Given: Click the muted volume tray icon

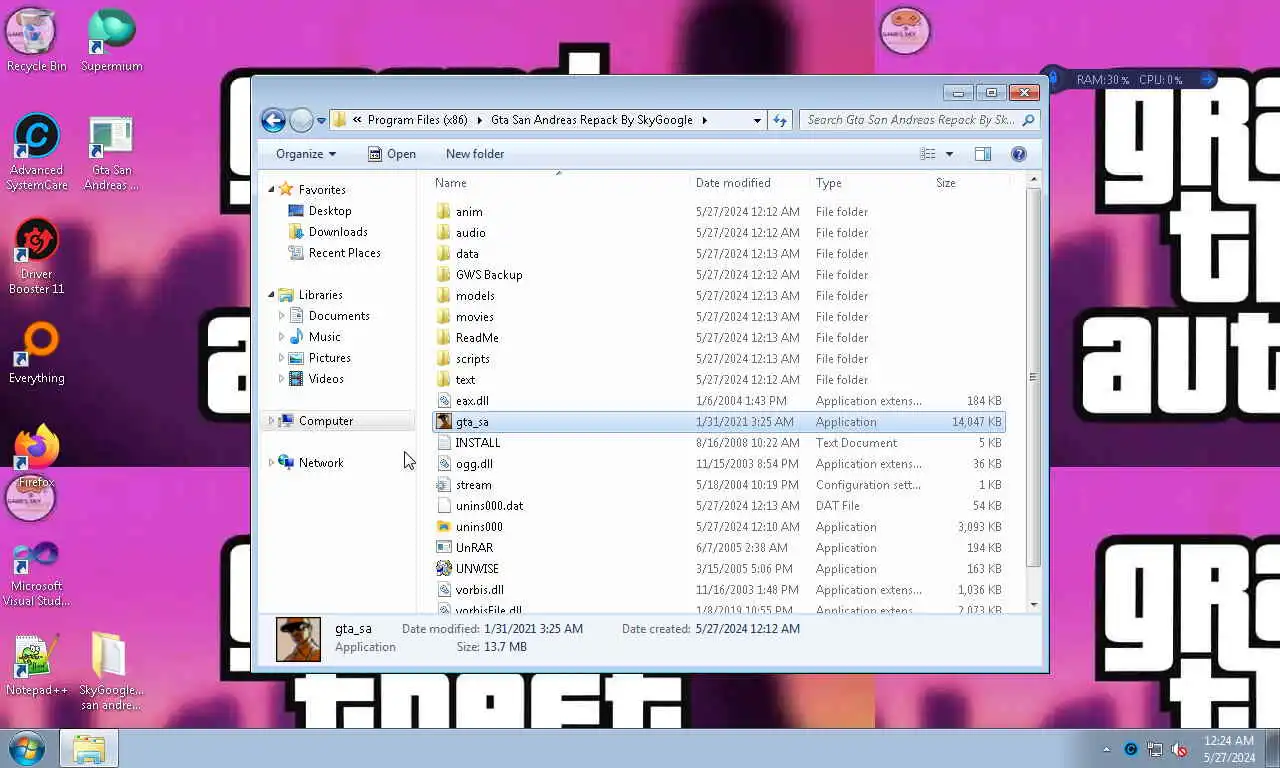Looking at the screenshot, I should (1179, 749).
